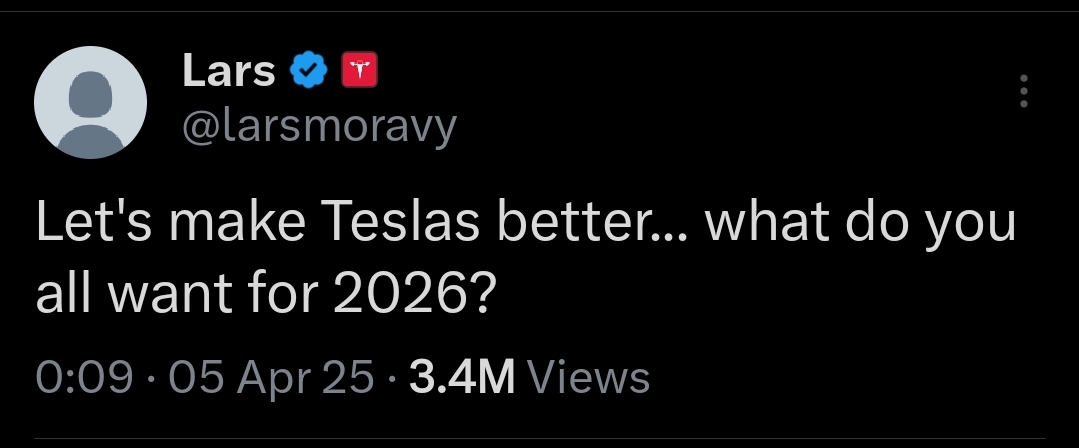The image size is (1079, 448).
Task: Click the display name "Lars"
Action: click(x=229, y=72)
